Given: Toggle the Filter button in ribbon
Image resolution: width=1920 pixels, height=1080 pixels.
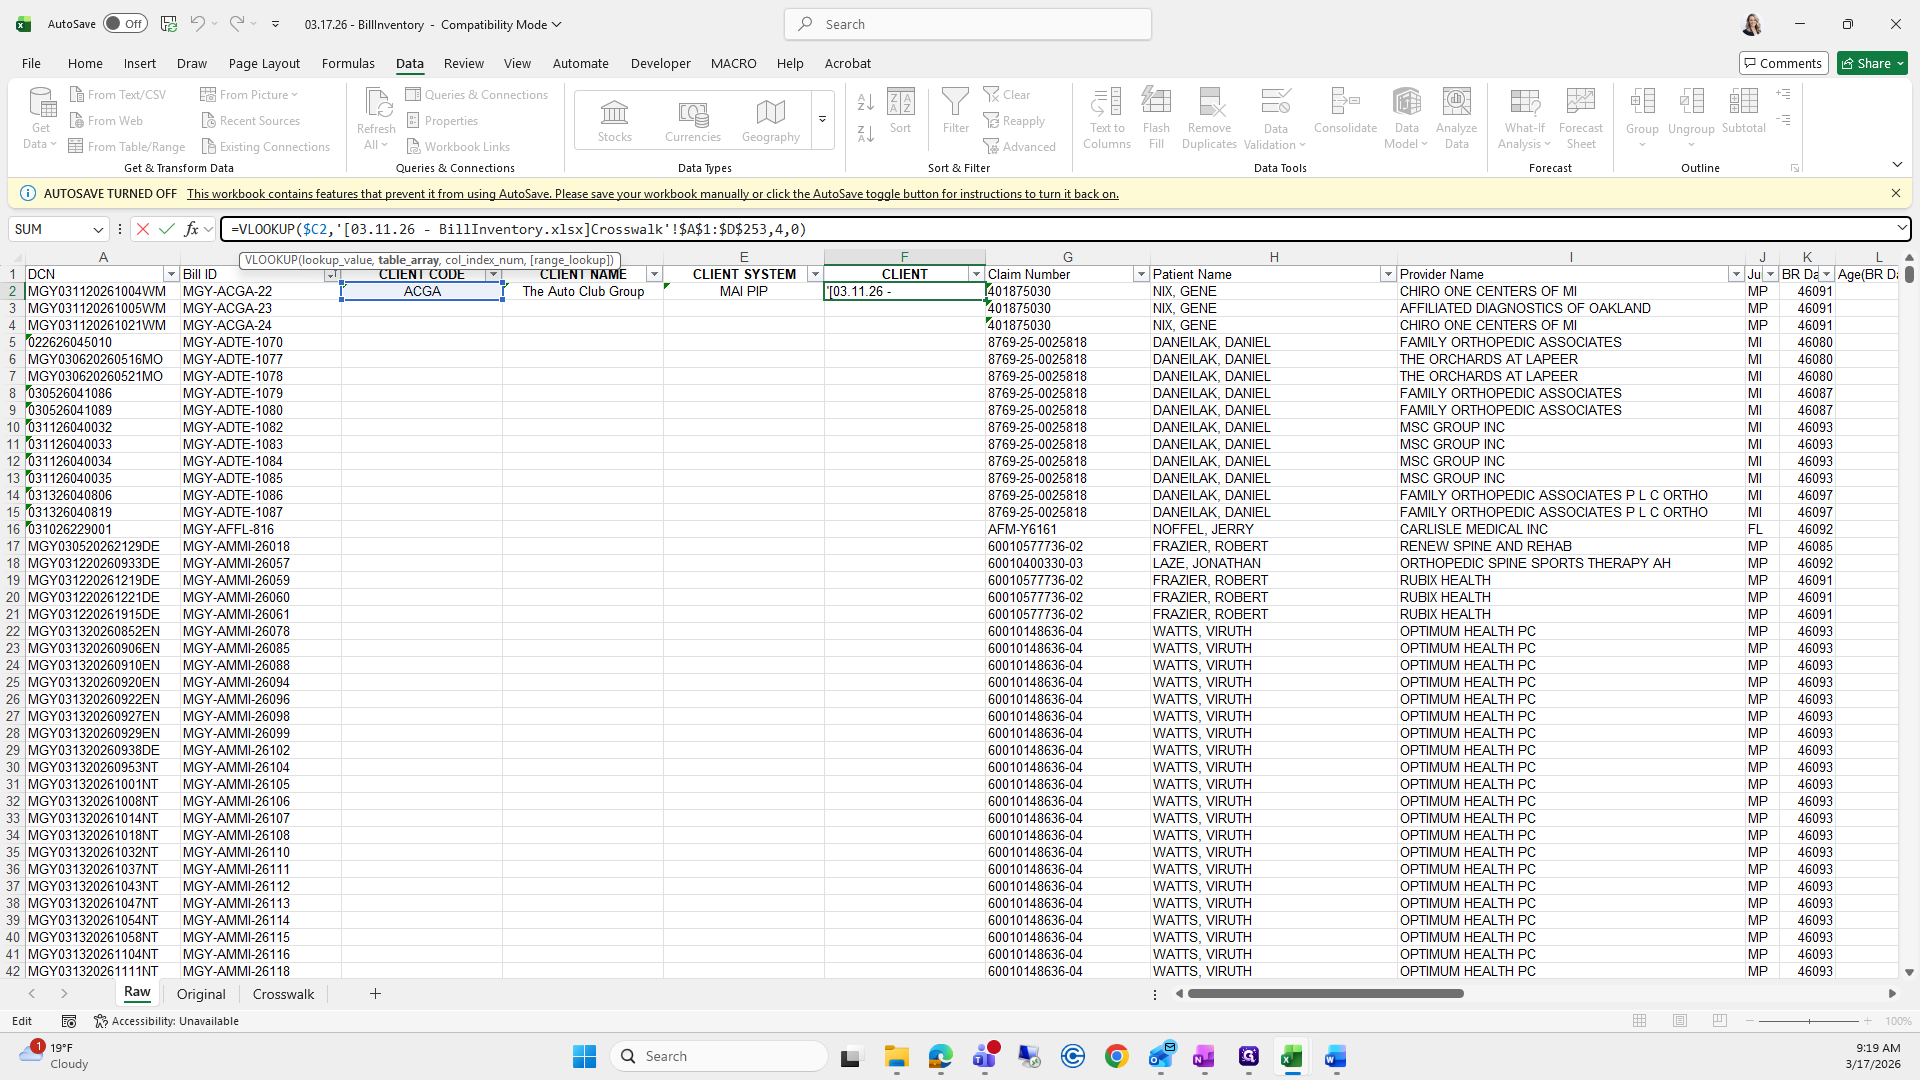Looking at the screenshot, I should (x=955, y=110).
